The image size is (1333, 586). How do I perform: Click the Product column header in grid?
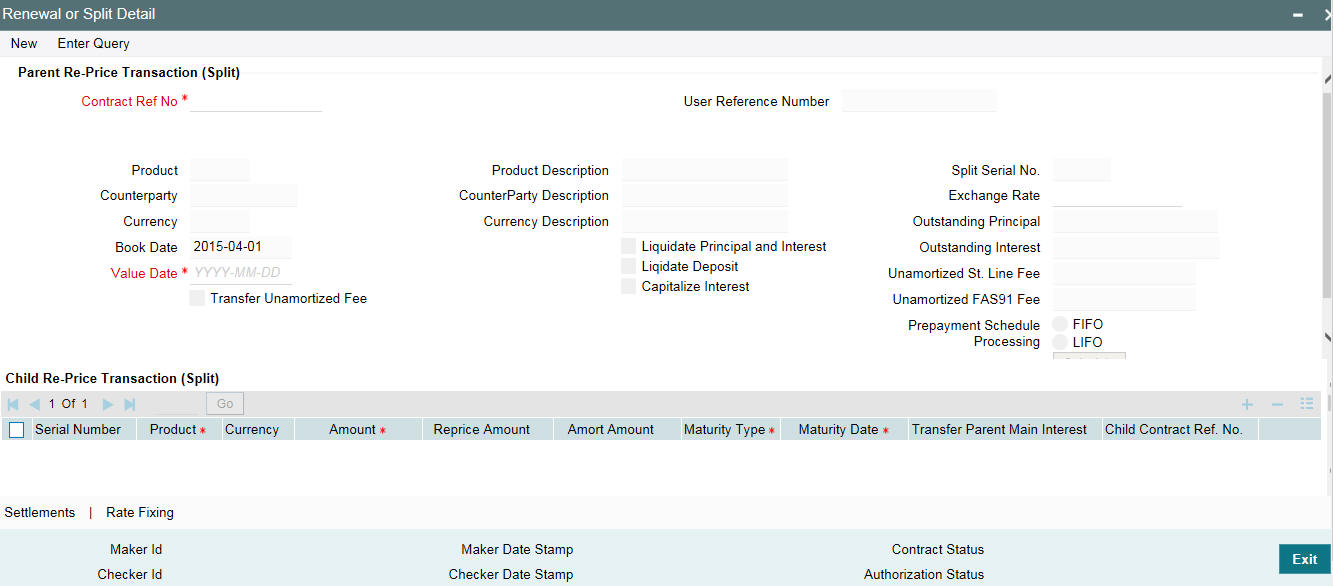pos(178,429)
